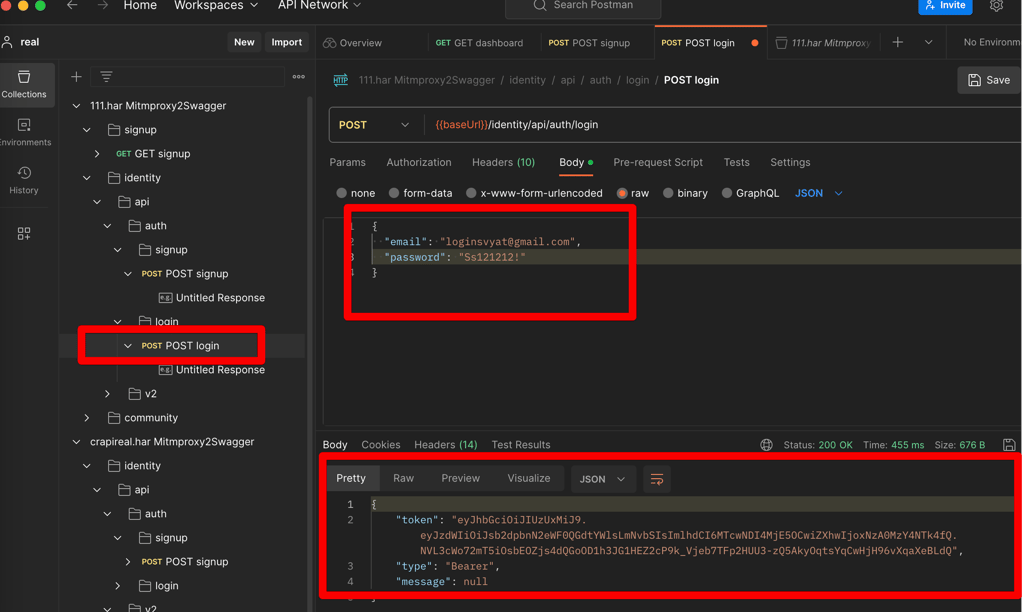Click the Save button
1024x612 pixels.
click(989, 80)
